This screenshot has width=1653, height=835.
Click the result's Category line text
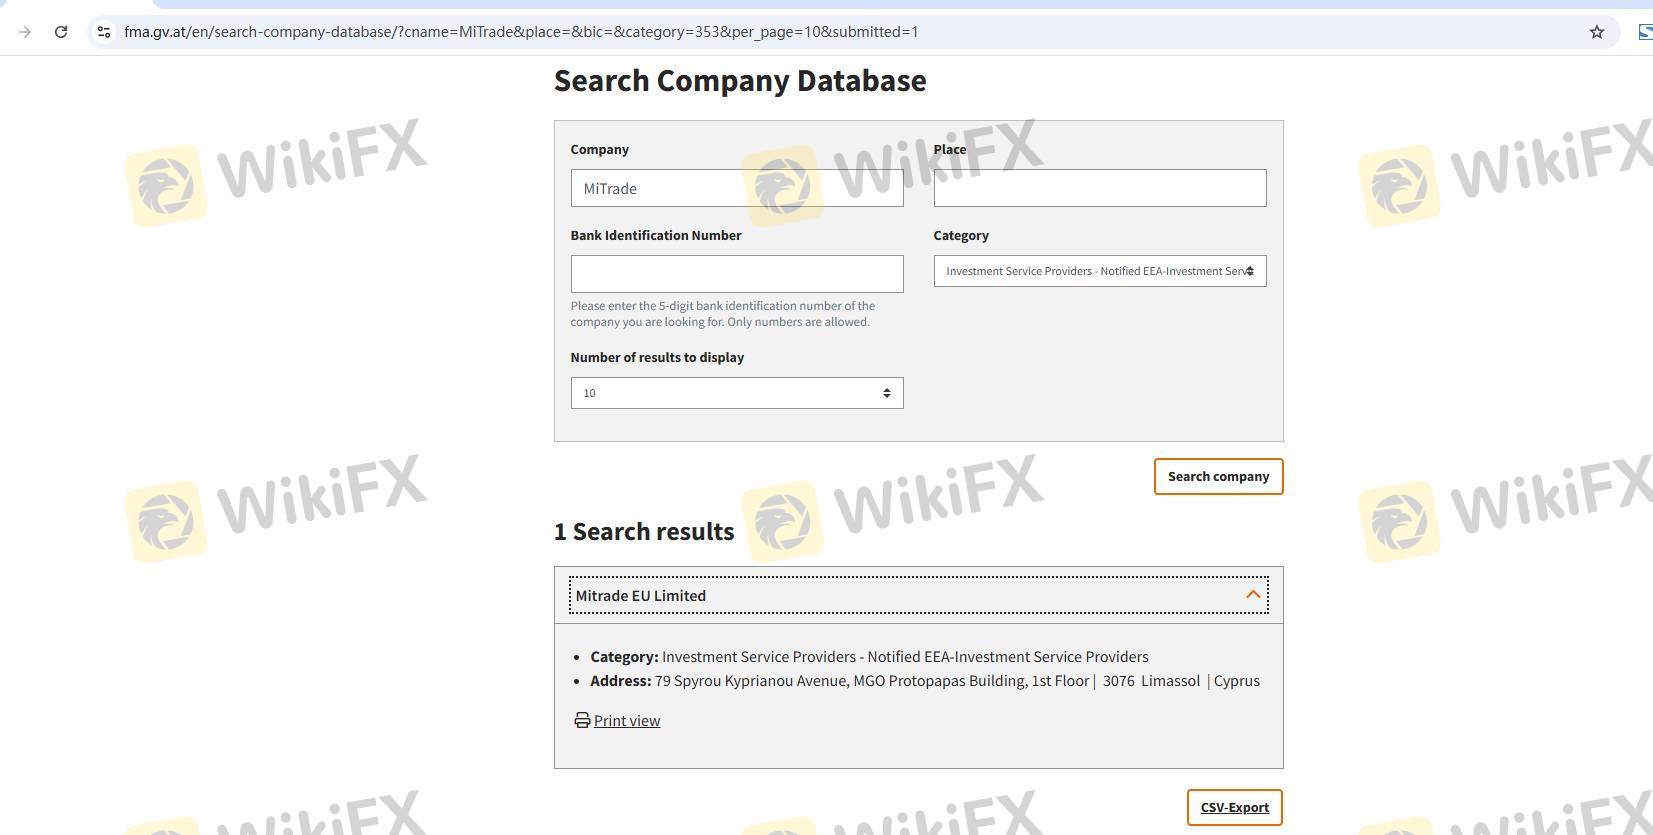click(869, 657)
